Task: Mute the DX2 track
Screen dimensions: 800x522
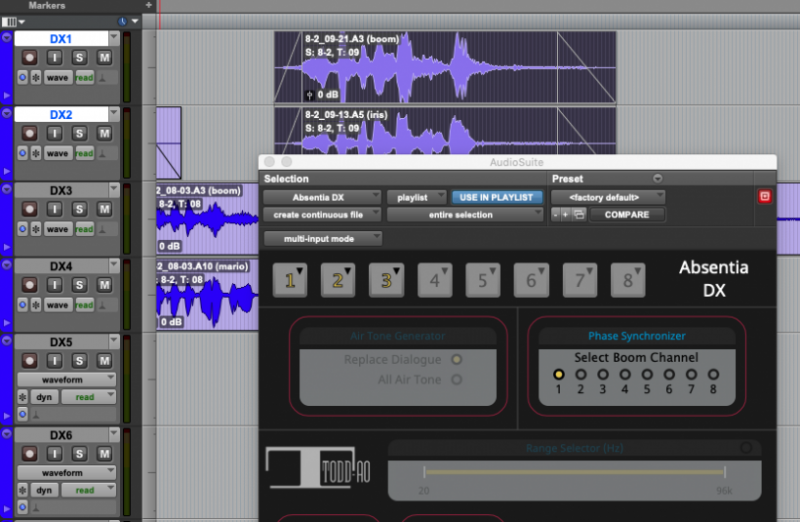Action: 104,134
